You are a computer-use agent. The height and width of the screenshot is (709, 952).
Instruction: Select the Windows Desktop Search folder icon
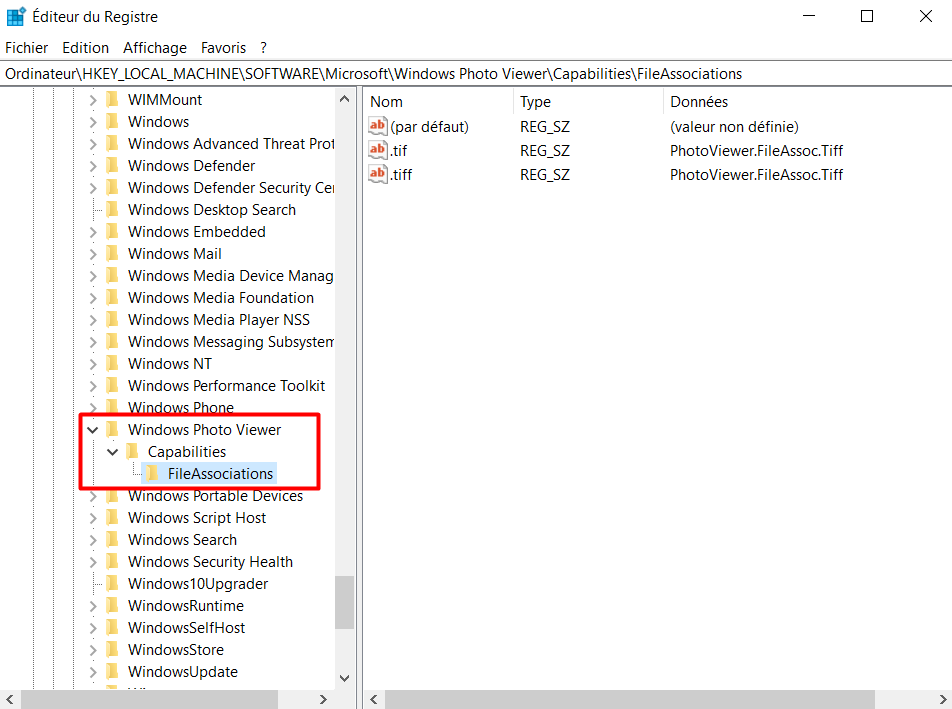click(x=112, y=209)
